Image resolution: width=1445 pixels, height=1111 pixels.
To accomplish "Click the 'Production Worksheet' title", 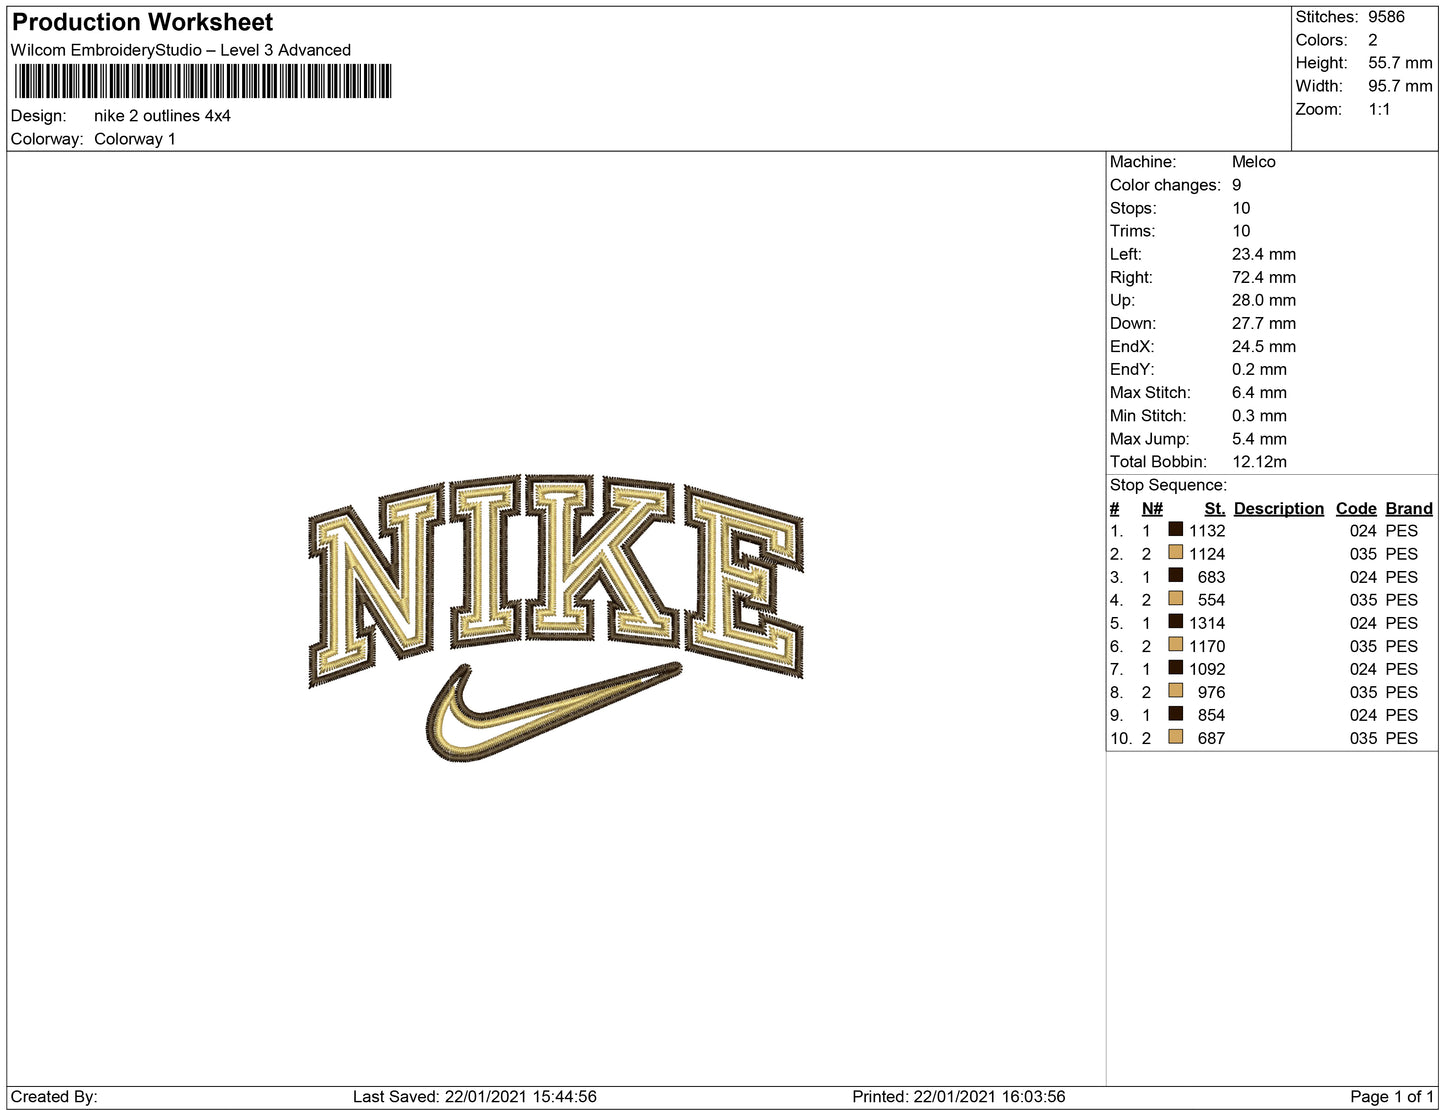I will pos(142,22).
